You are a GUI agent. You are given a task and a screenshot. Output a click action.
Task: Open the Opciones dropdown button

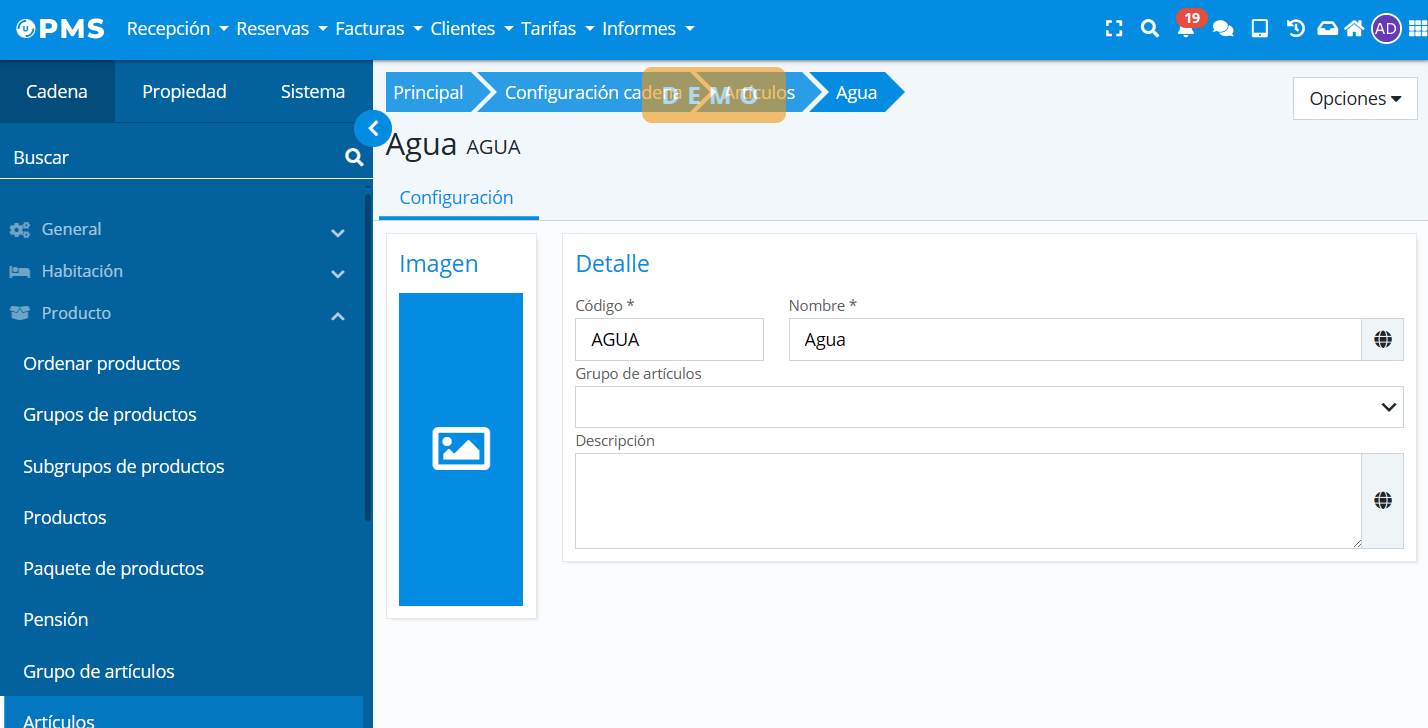tap(1355, 99)
